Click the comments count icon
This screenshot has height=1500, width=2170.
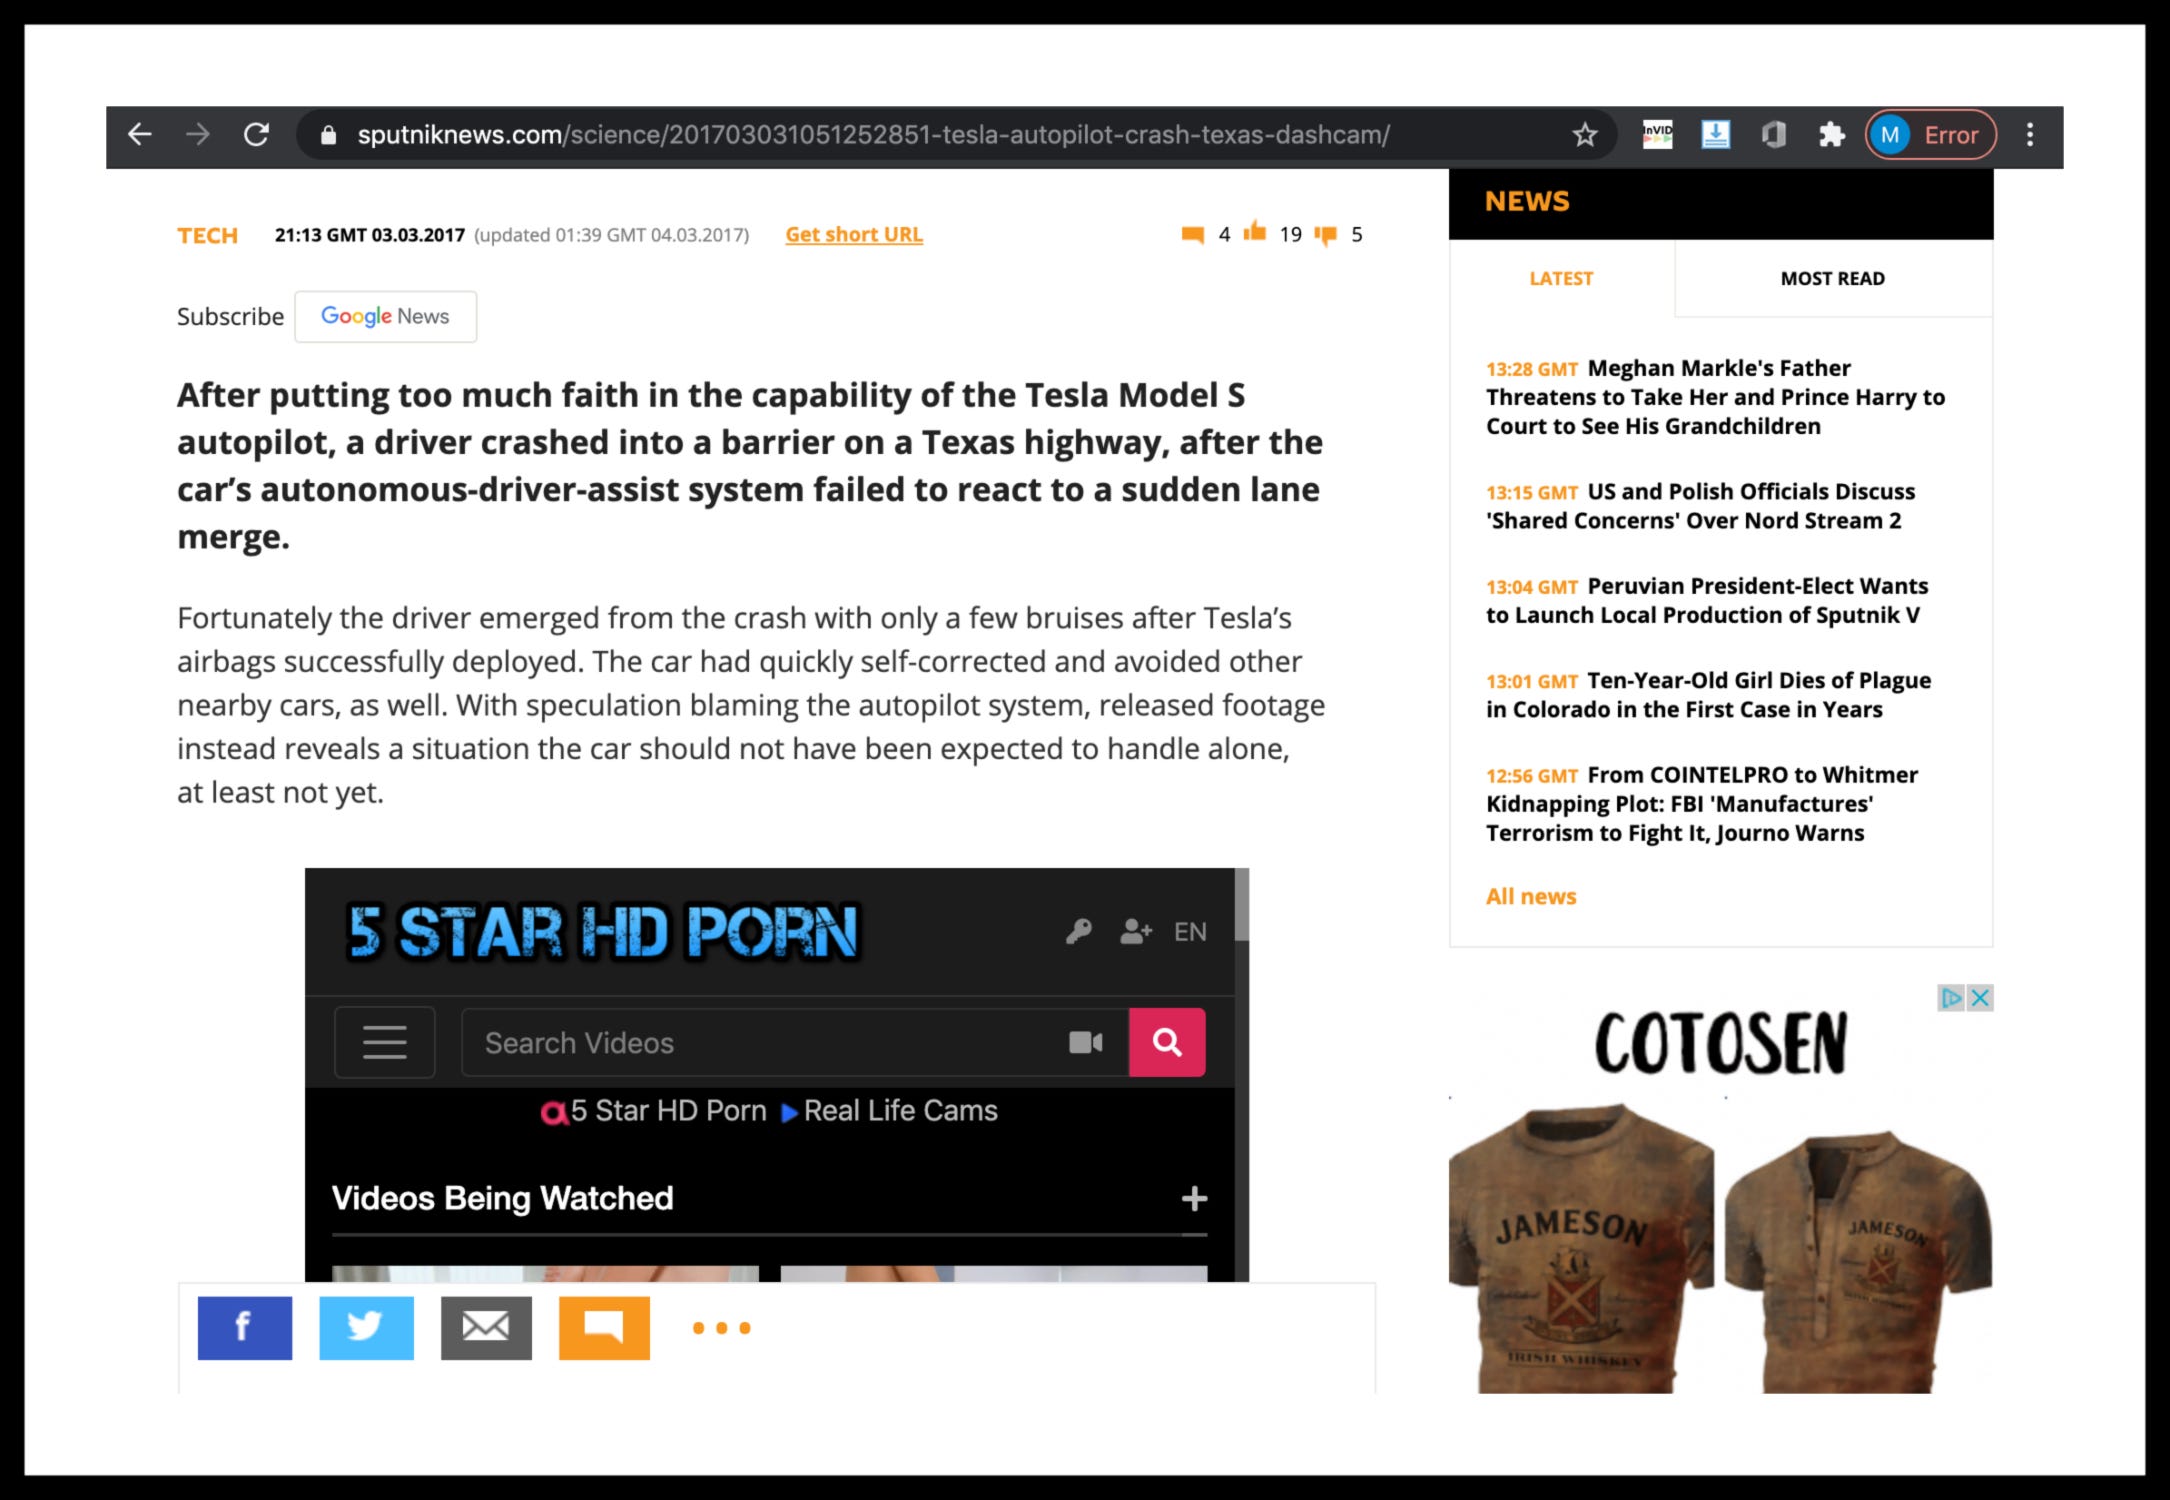tap(1193, 235)
